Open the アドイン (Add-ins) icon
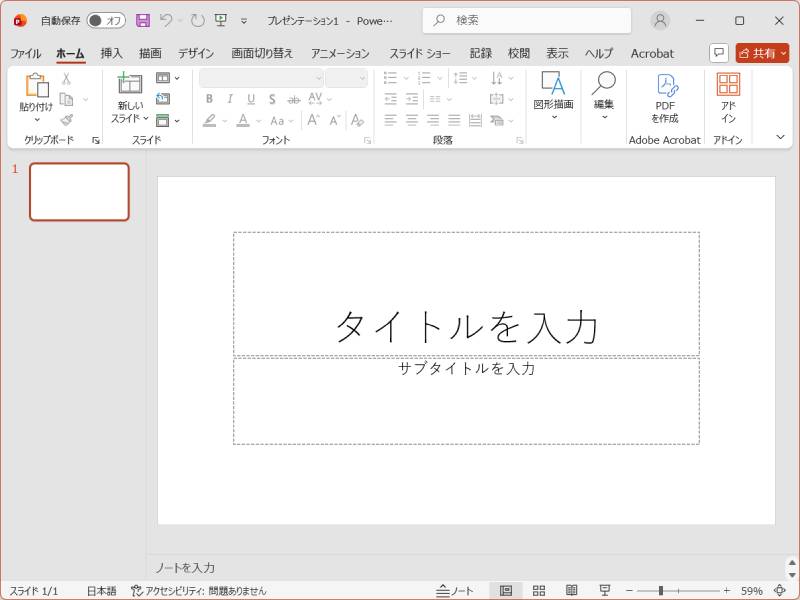 pyautogui.click(x=728, y=95)
